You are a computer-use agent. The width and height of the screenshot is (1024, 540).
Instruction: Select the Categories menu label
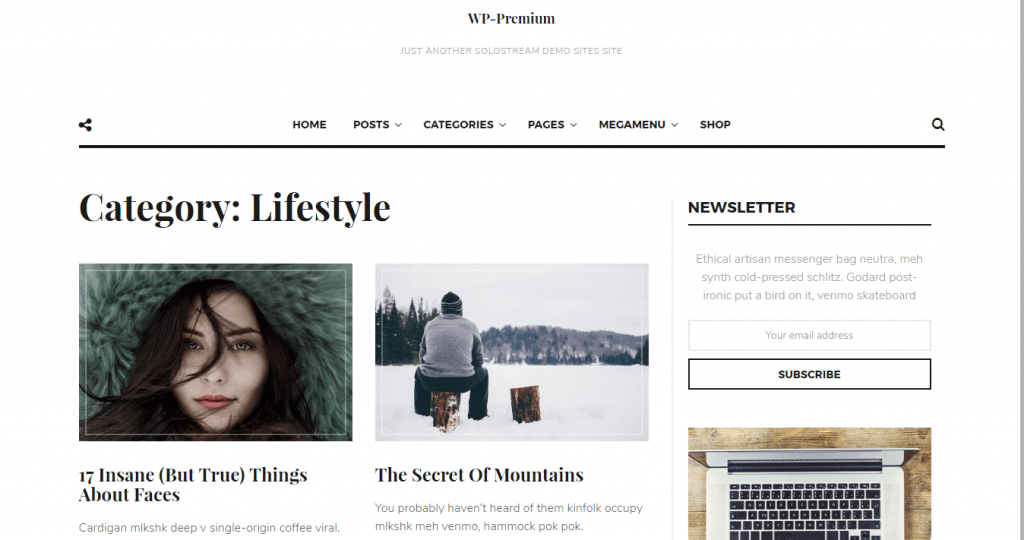point(458,124)
